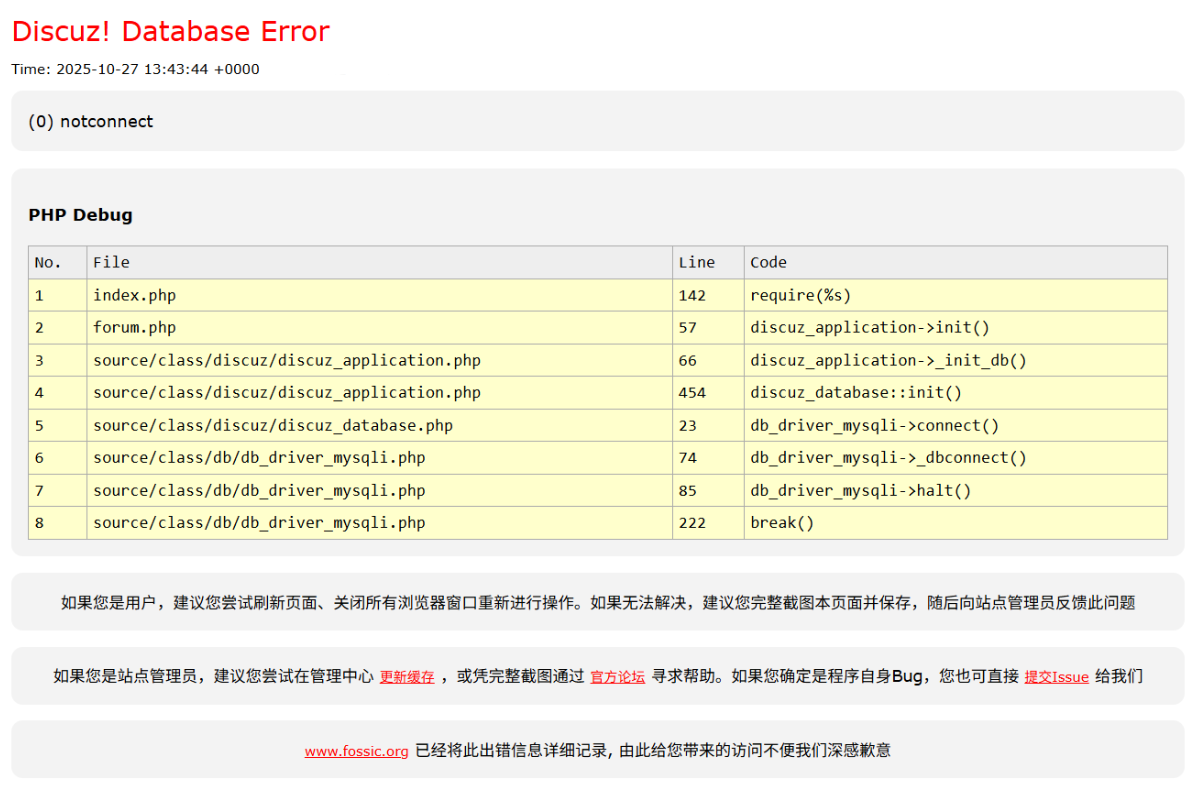This screenshot has height=788, width=1193.
Task: Click the Discuz! Database Error heading
Action: (170, 32)
